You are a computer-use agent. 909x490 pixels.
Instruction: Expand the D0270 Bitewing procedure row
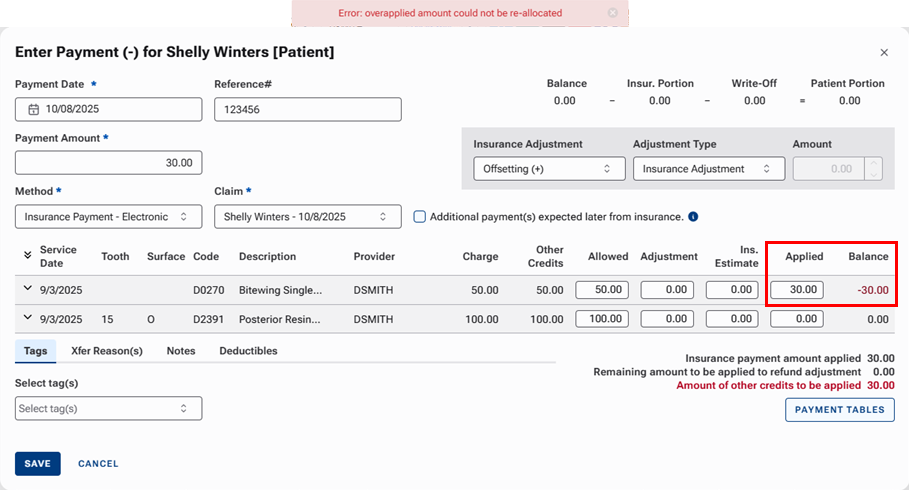27,289
